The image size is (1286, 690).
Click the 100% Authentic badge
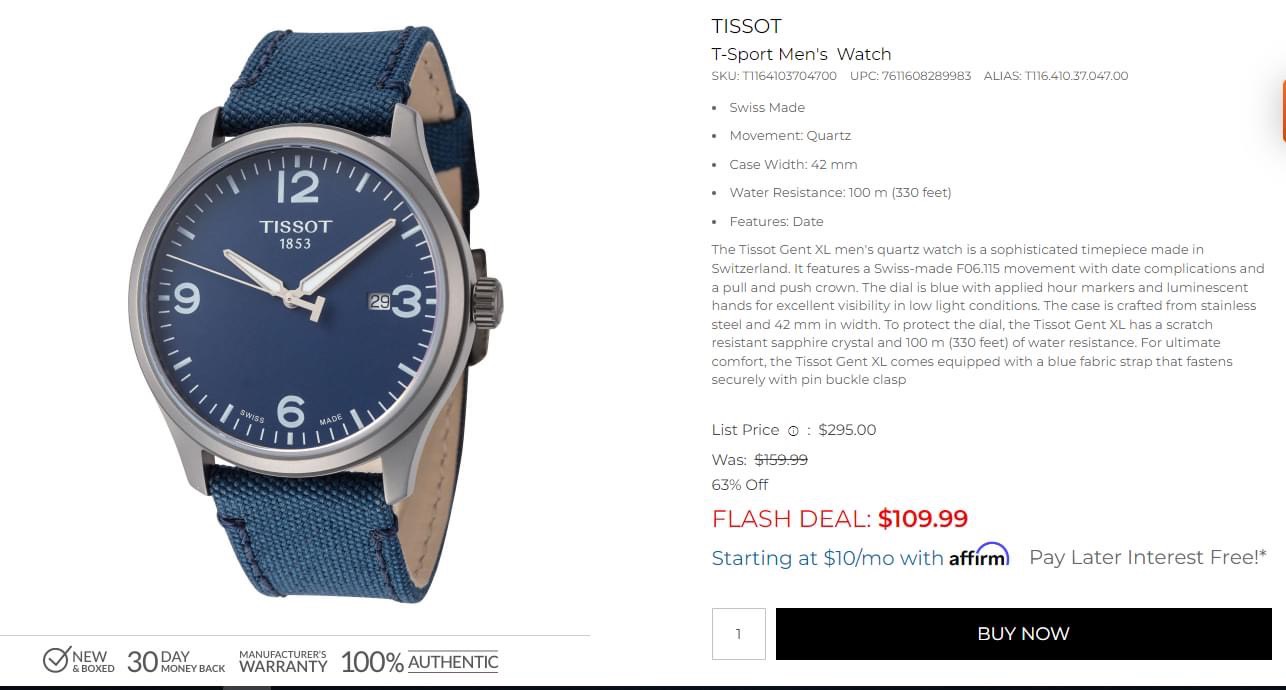[x=420, y=661]
